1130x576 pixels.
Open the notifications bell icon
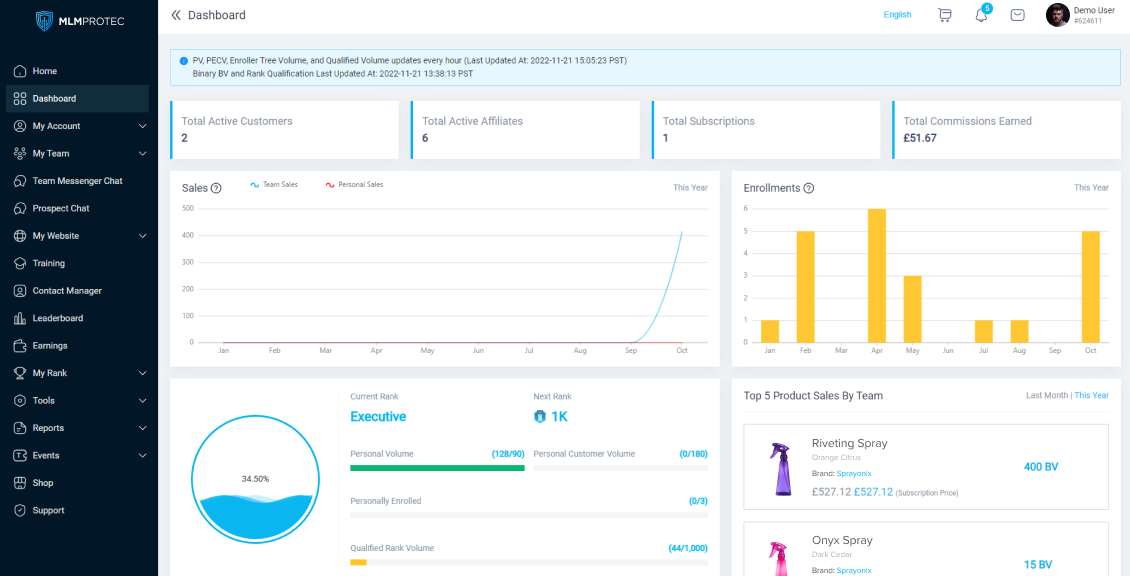(x=981, y=15)
